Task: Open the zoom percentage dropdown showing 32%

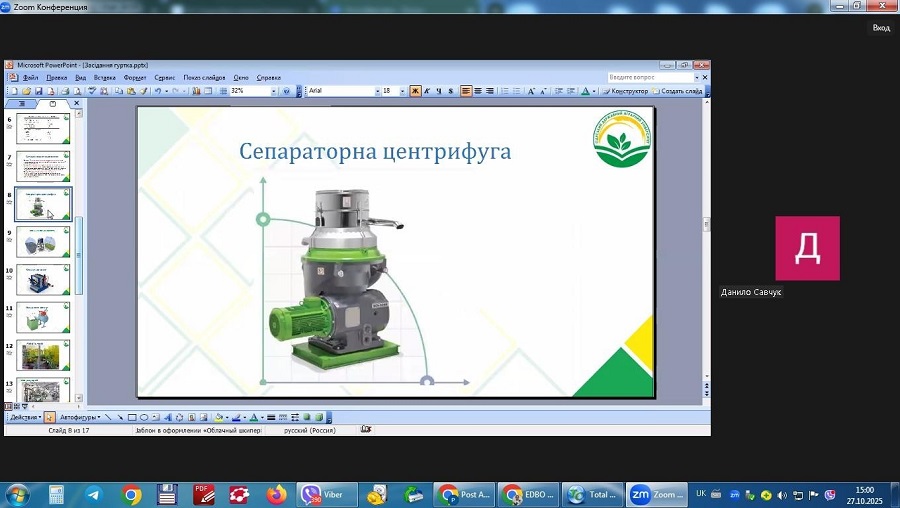Action: (273, 91)
